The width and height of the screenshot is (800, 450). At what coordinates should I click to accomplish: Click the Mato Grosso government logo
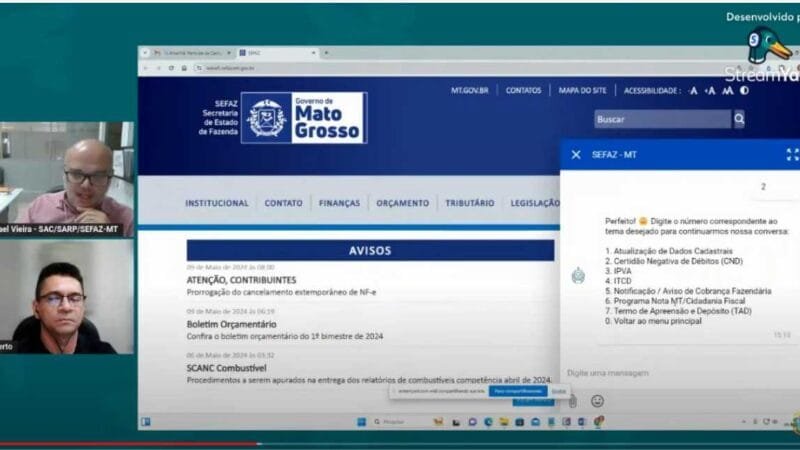pyautogui.click(x=304, y=118)
